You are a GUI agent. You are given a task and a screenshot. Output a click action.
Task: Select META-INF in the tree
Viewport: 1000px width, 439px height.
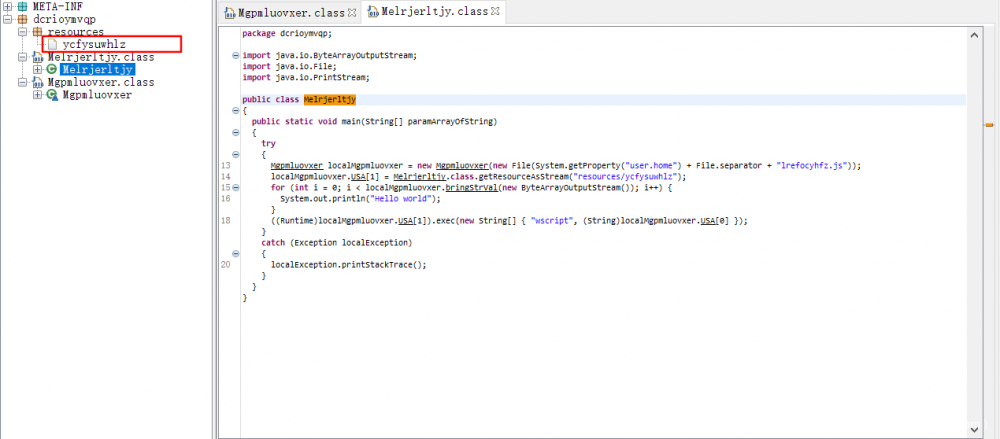point(57,6)
